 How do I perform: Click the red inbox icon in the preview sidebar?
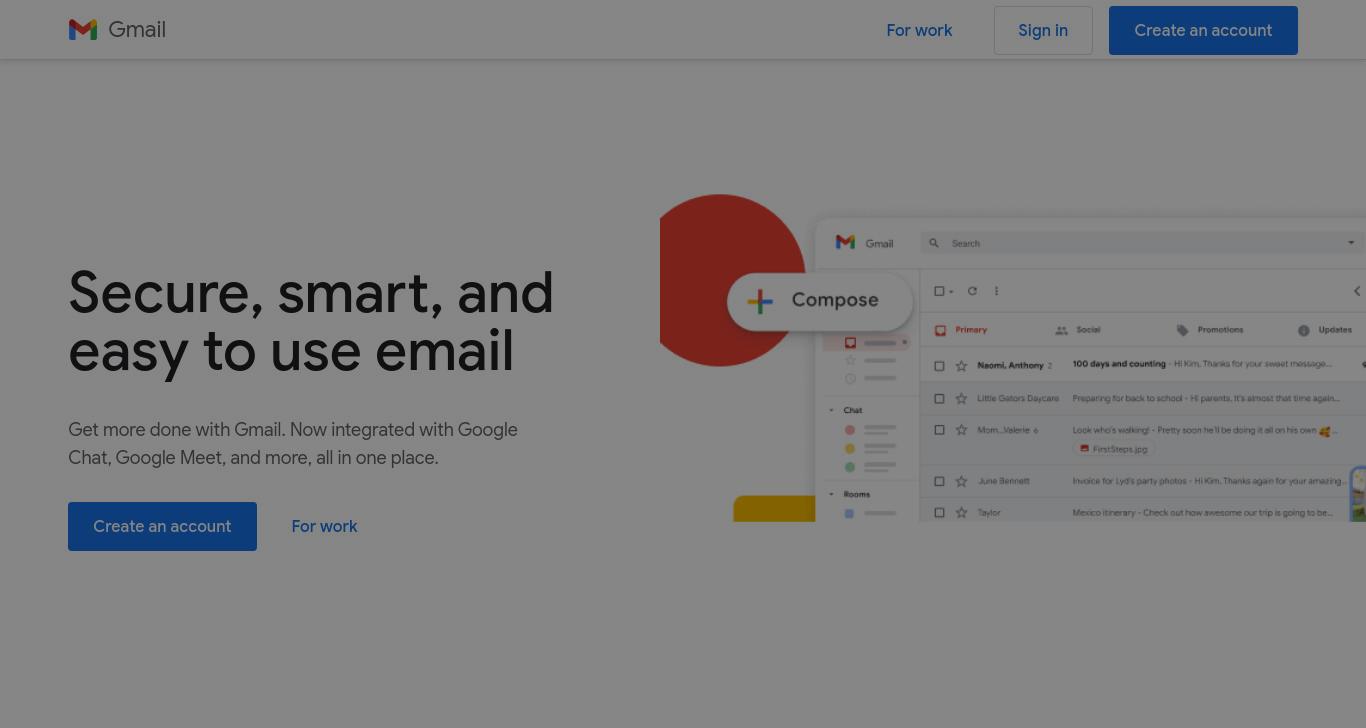(850, 343)
